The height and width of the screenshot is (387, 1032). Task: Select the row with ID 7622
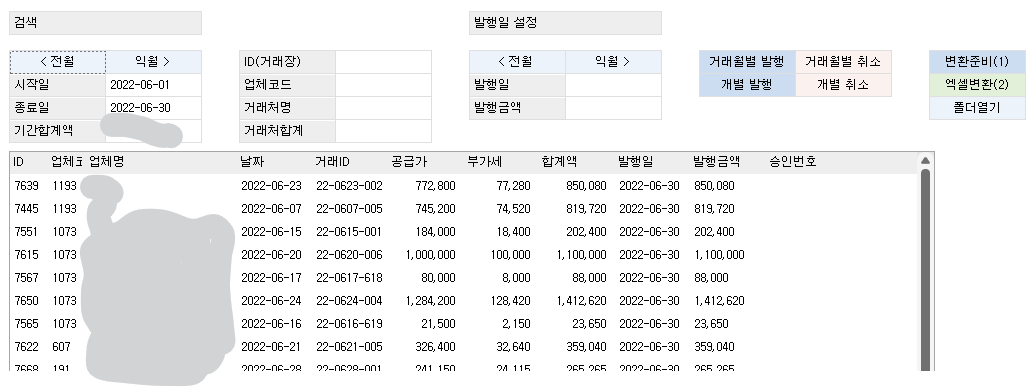point(464,347)
